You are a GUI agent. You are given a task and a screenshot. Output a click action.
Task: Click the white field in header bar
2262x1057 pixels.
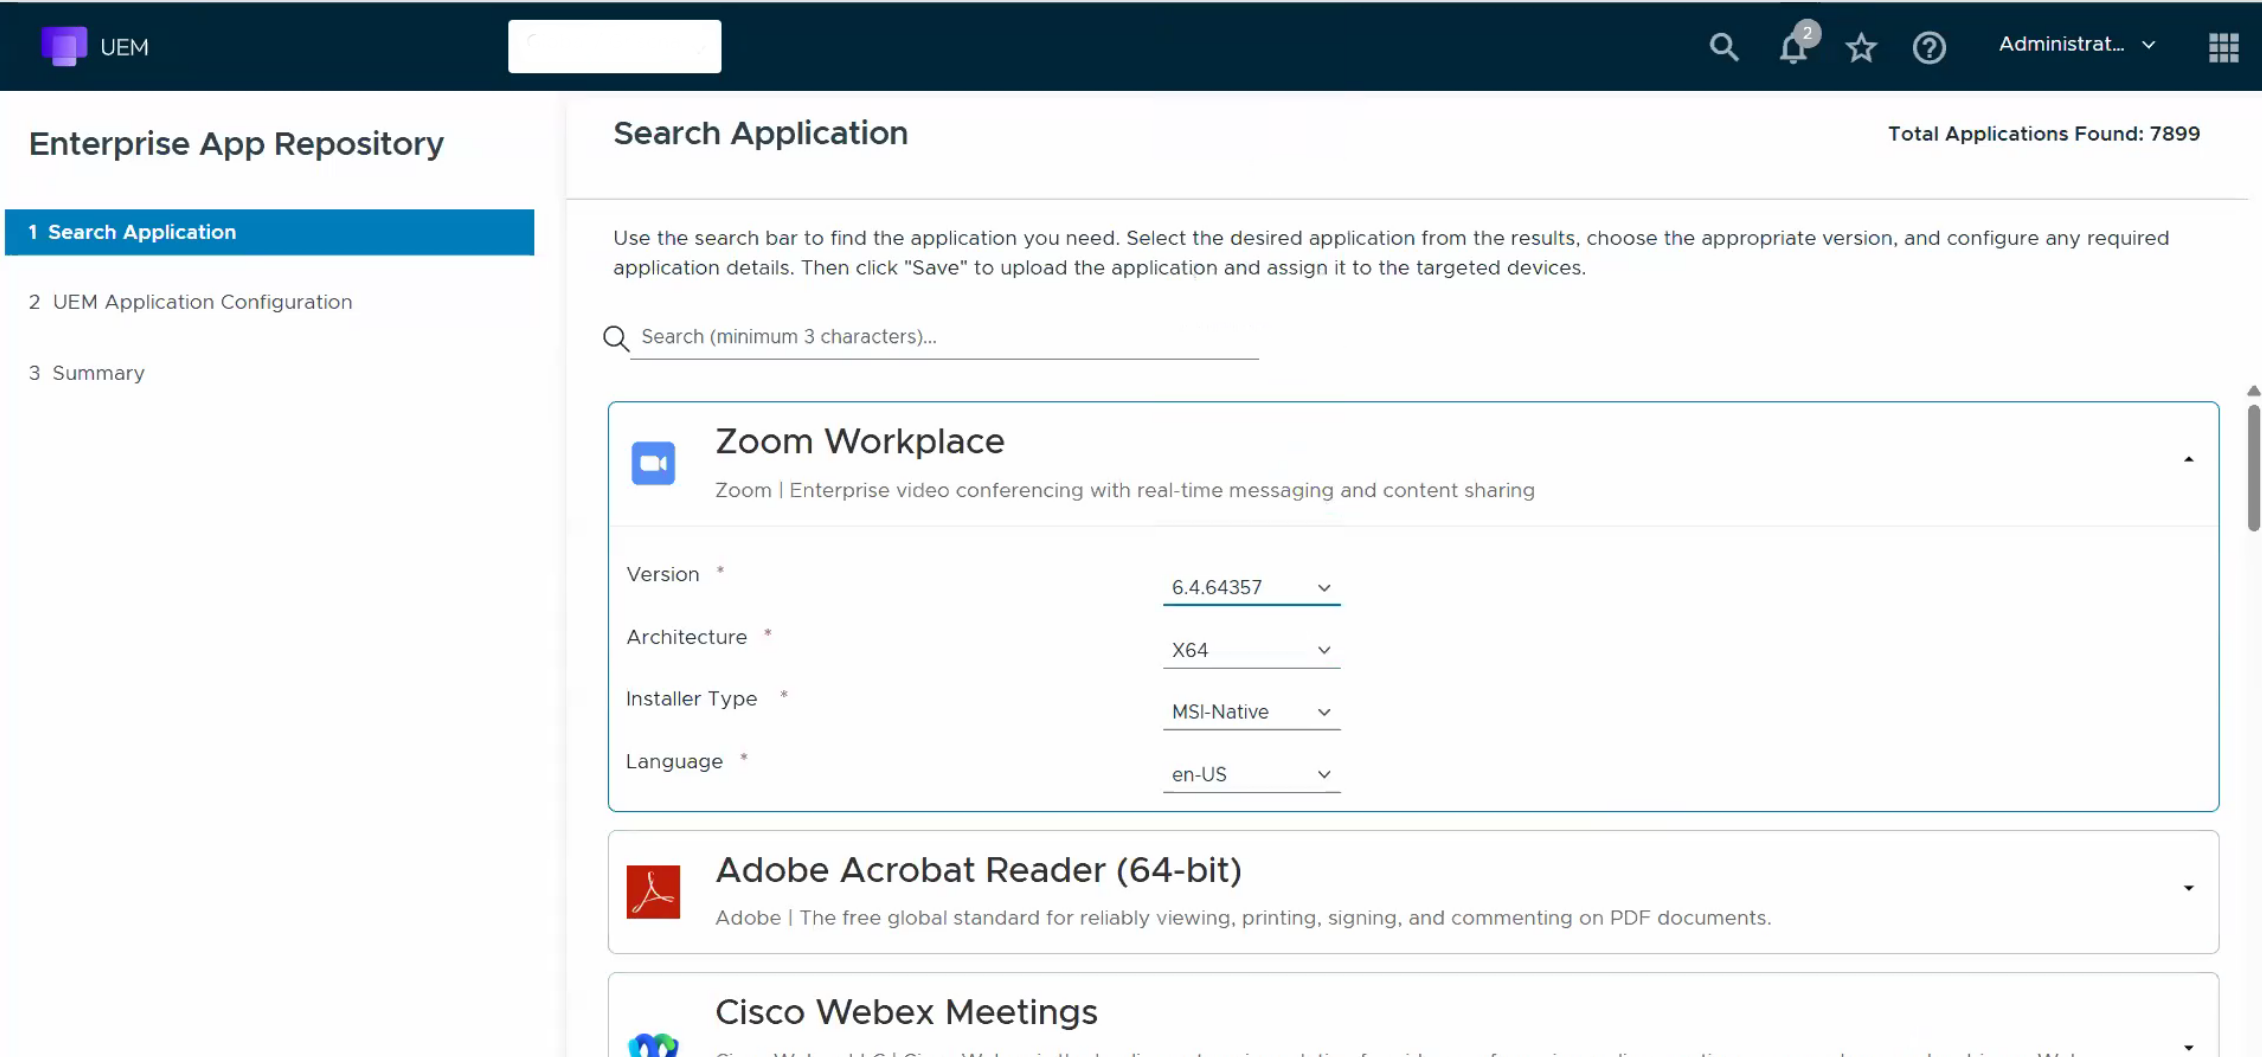(x=614, y=46)
